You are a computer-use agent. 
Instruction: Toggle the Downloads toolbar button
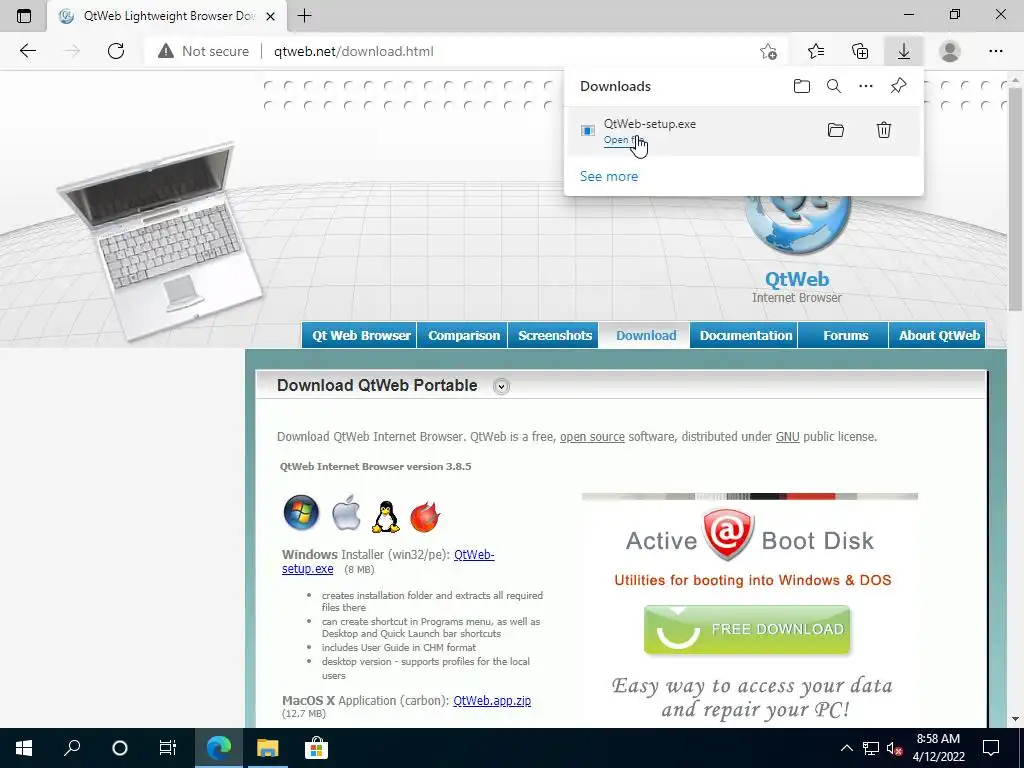904,51
